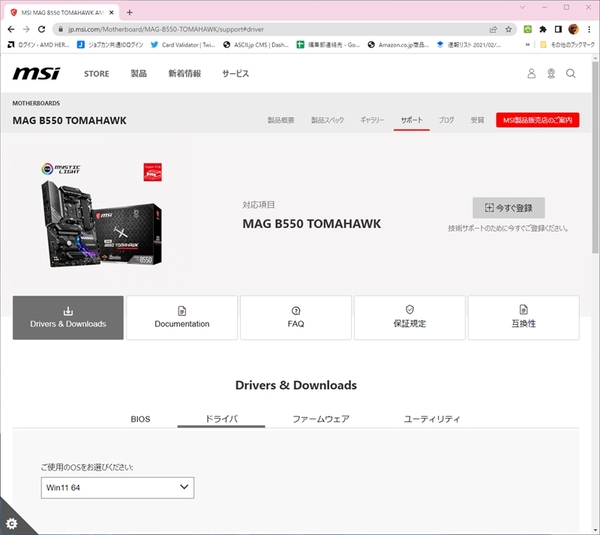Open the Documentation section tile
600x535 pixels.
182,317
